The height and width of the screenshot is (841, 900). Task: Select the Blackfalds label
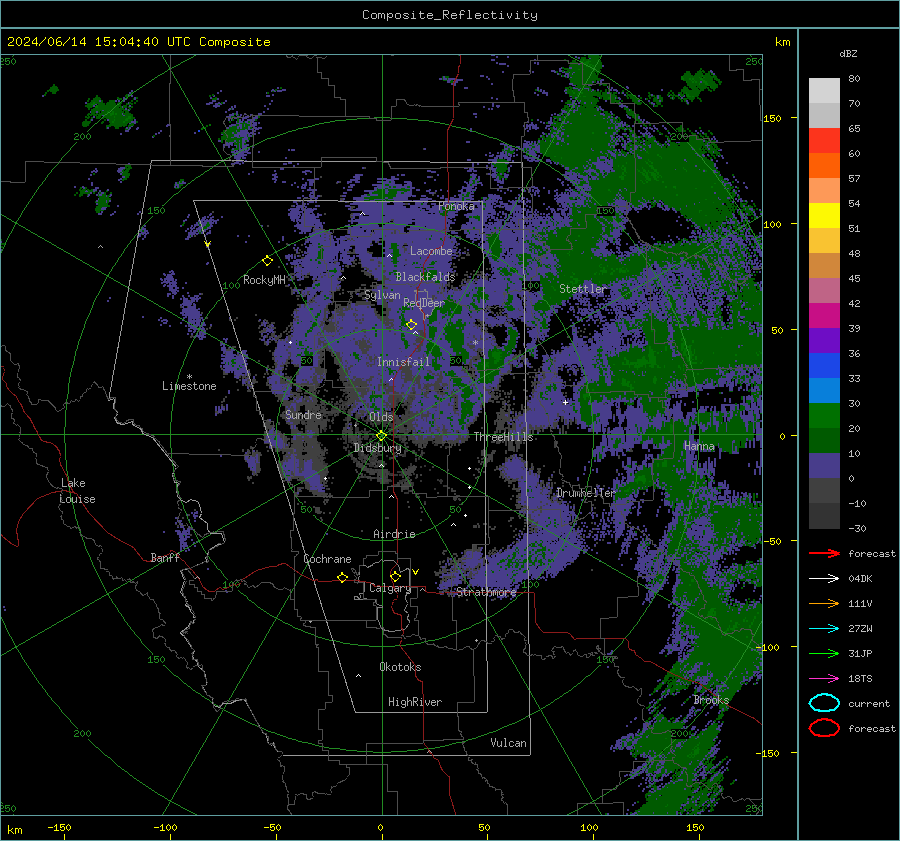425,277
